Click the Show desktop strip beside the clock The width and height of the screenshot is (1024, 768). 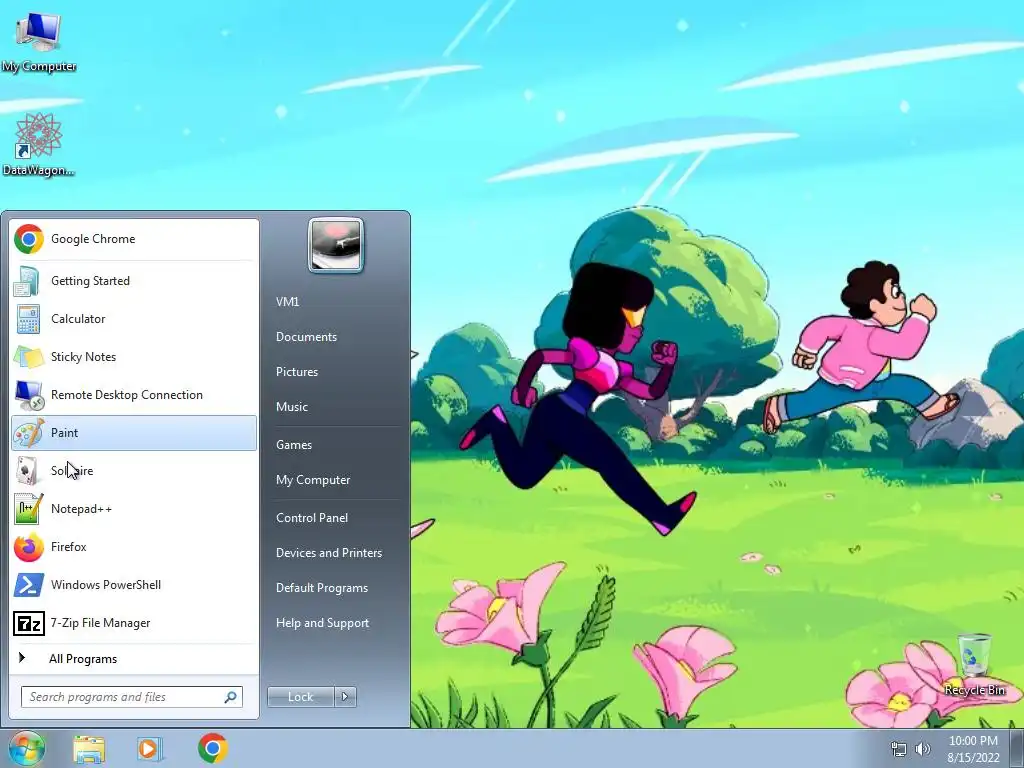pyautogui.click(x=1017, y=748)
